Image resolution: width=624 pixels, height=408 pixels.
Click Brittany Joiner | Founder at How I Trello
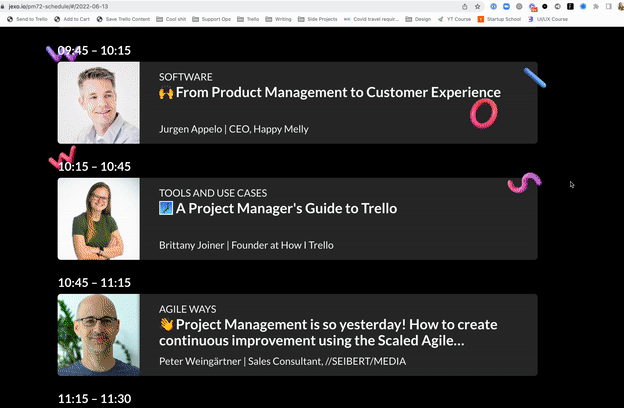point(246,245)
